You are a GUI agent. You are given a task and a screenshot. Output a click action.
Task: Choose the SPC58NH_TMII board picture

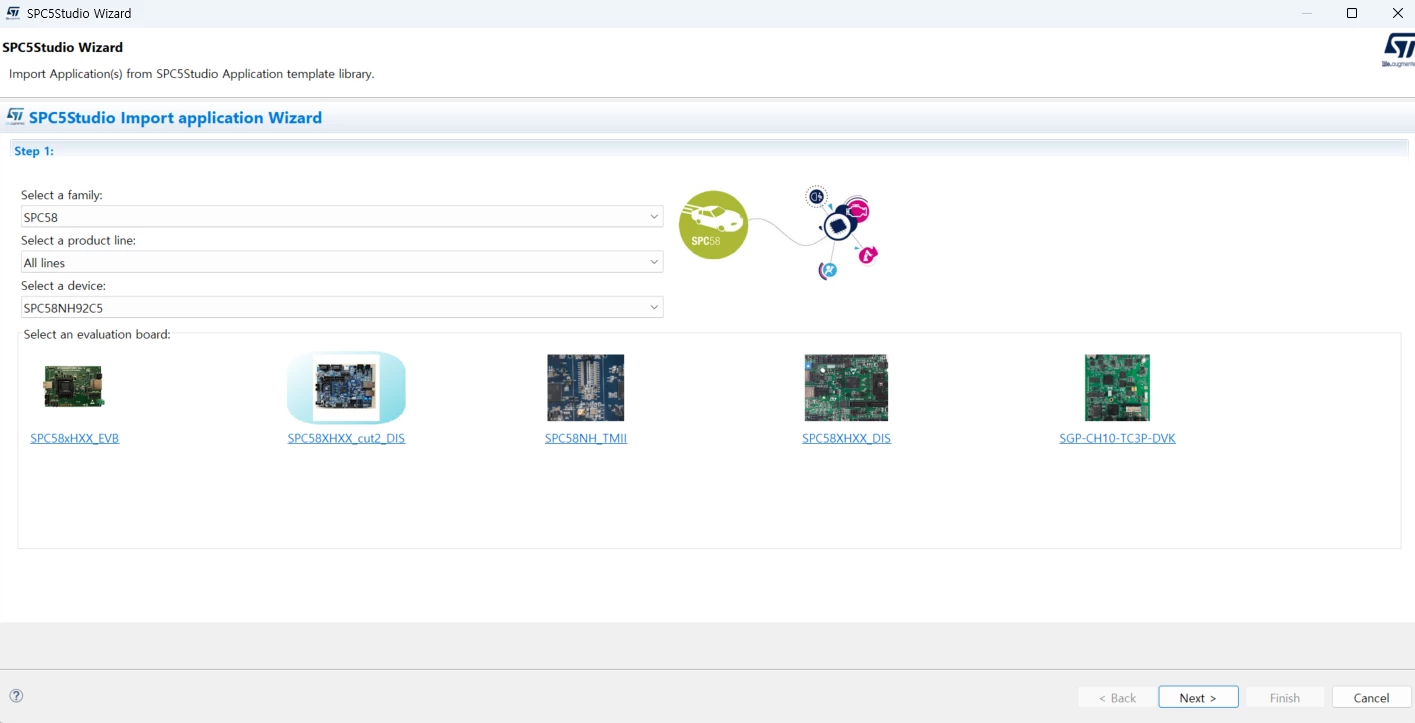pos(586,387)
